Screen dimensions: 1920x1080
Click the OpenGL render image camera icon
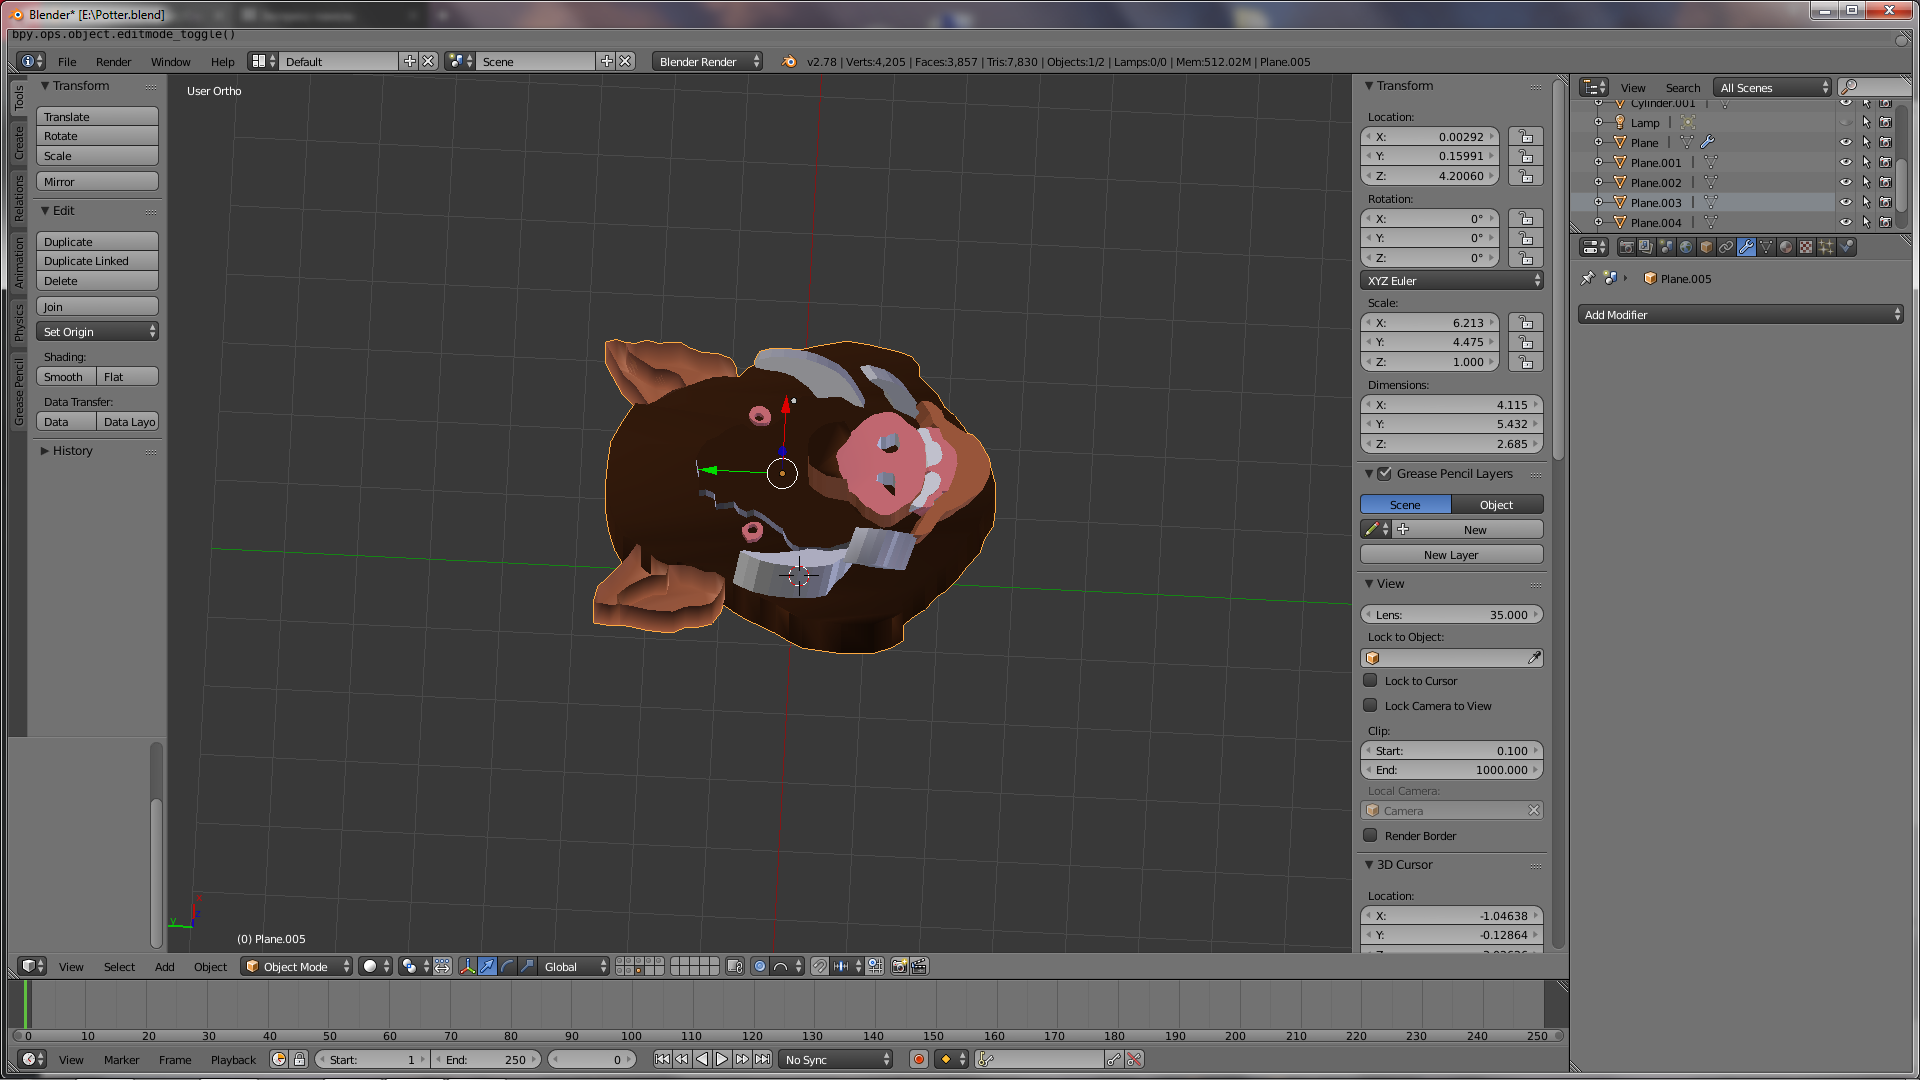pyautogui.click(x=899, y=966)
